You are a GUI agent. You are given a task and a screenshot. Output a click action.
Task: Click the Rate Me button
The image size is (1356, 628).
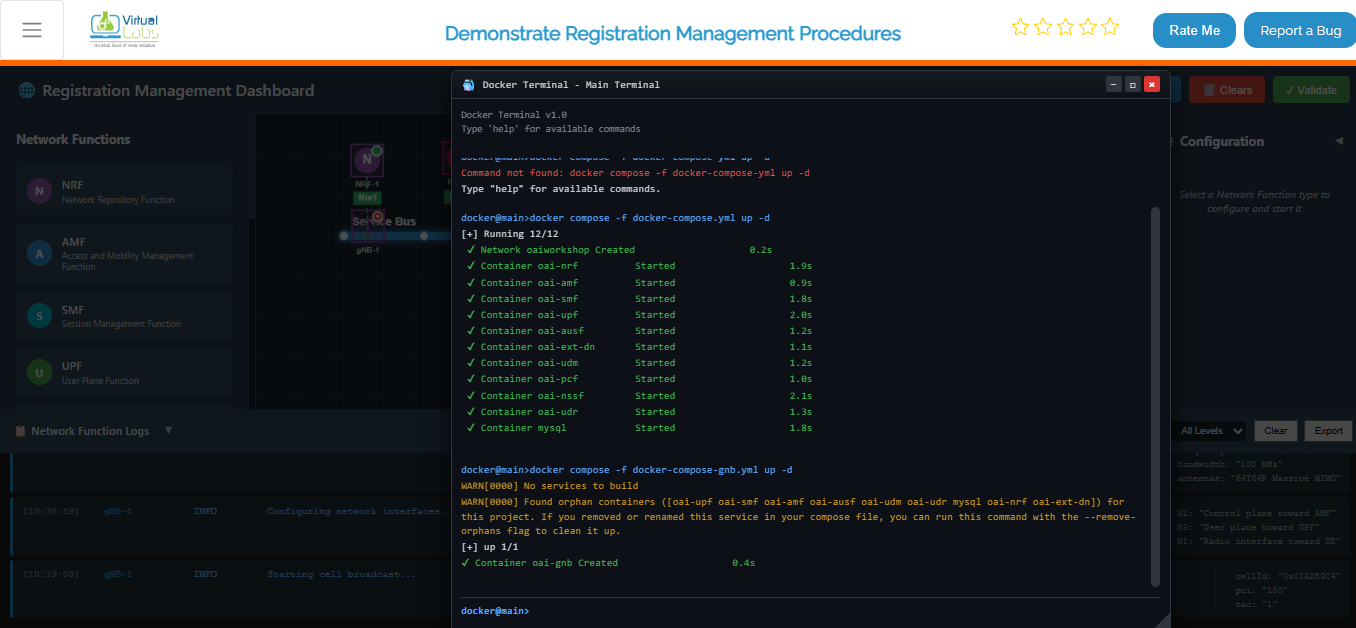point(1194,31)
